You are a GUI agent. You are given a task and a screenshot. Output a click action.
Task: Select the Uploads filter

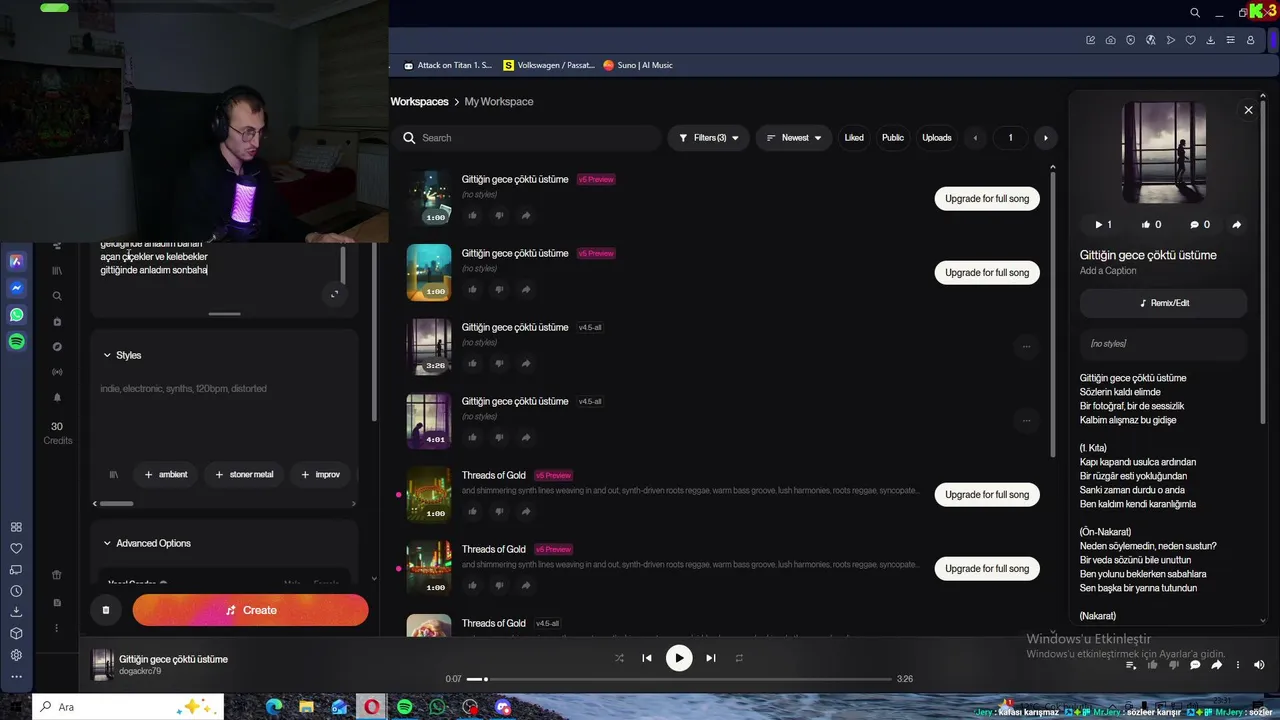(937, 138)
